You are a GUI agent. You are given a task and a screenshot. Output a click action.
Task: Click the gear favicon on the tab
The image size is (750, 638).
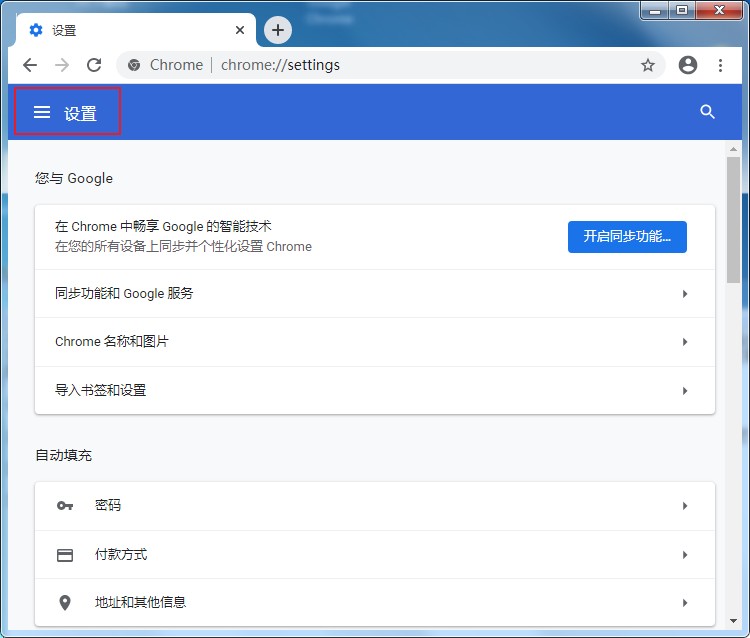tap(36, 30)
